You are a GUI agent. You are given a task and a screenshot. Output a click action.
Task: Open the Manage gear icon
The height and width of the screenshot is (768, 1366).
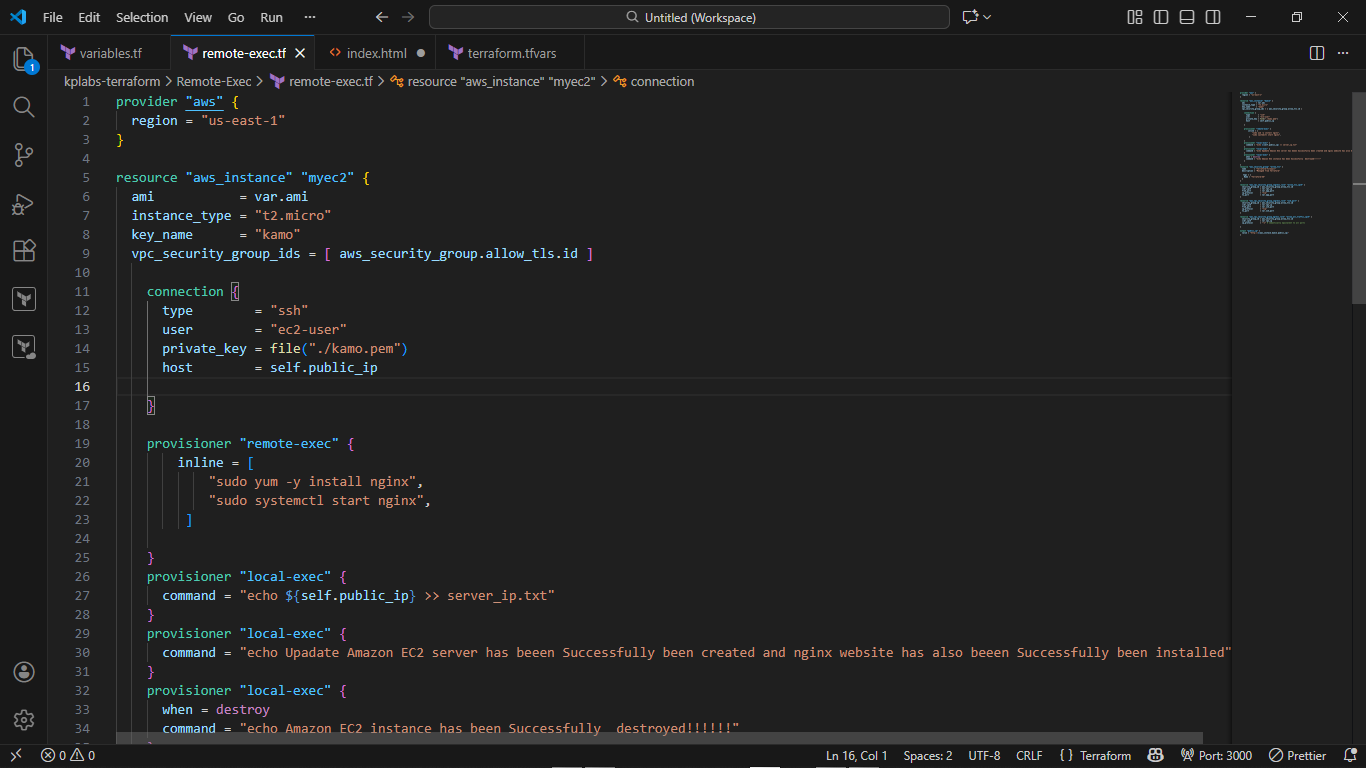pyautogui.click(x=24, y=720)
